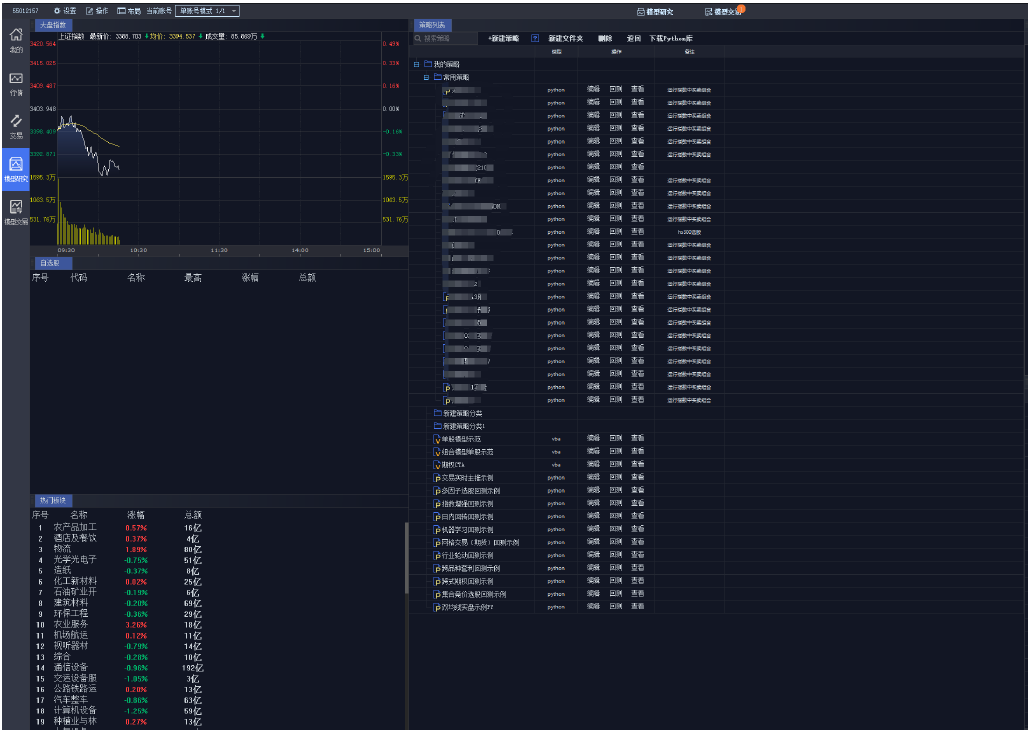Click vba file icon of 单股模型示范

point(437,439)
